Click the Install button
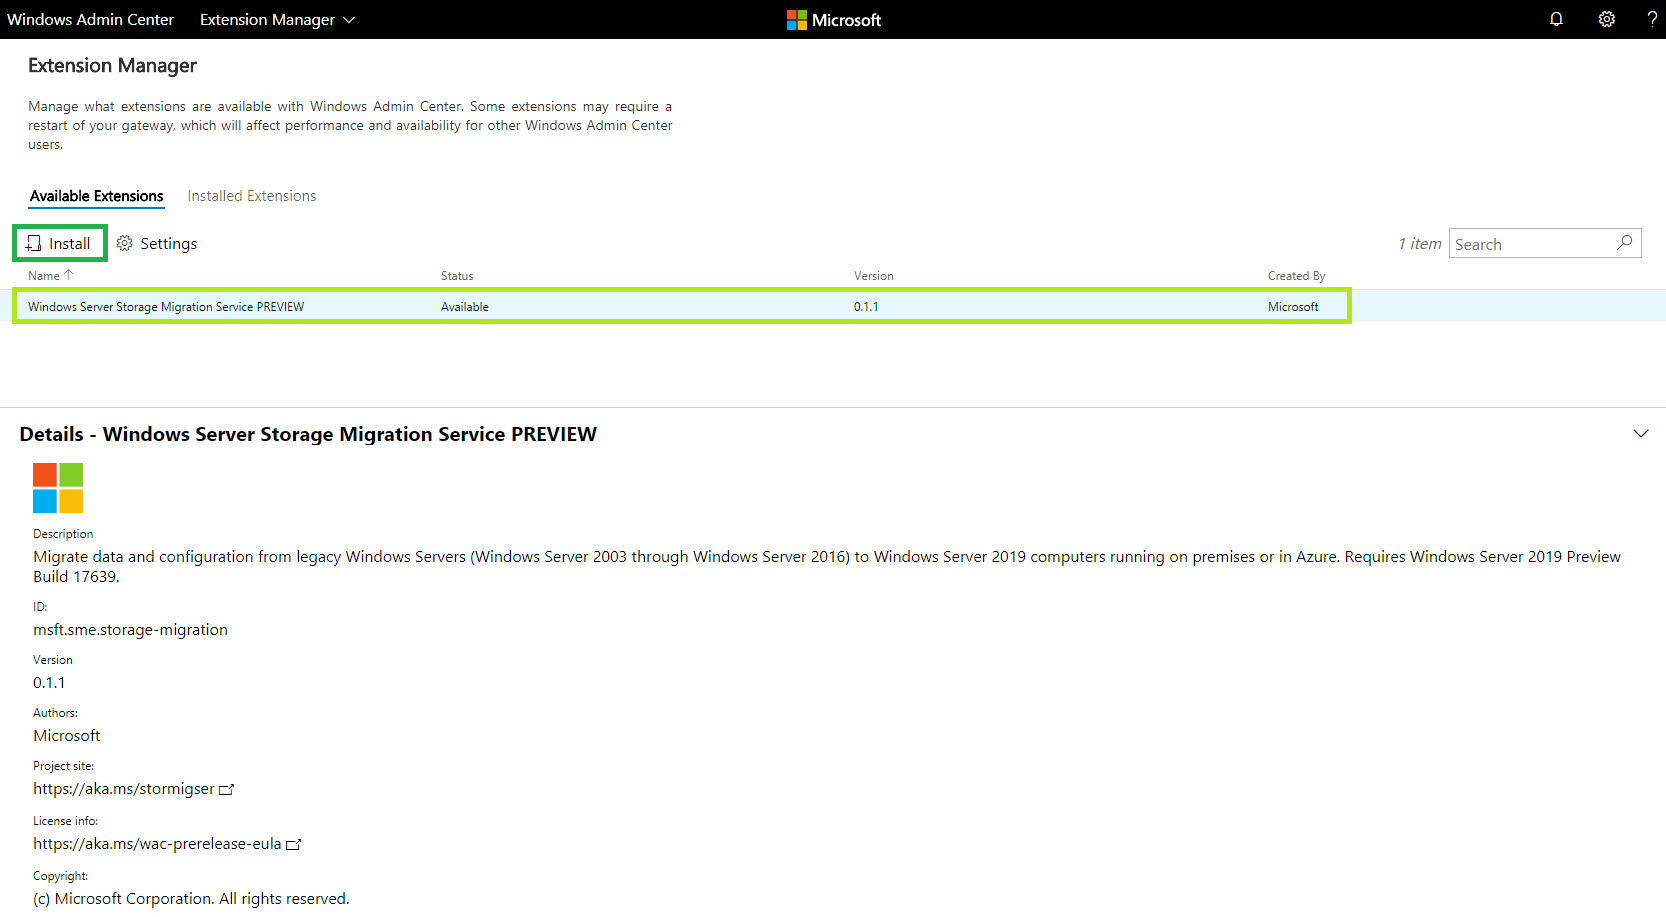1666x917 pixels. [59, 243]
